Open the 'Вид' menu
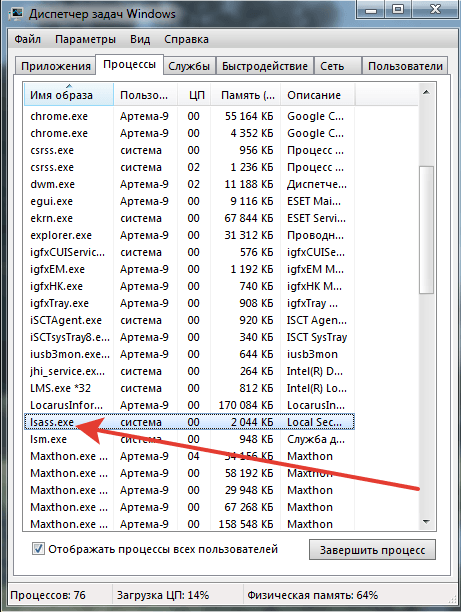The height and width of the screenshot is (612, 461). (x=140, y=39)
